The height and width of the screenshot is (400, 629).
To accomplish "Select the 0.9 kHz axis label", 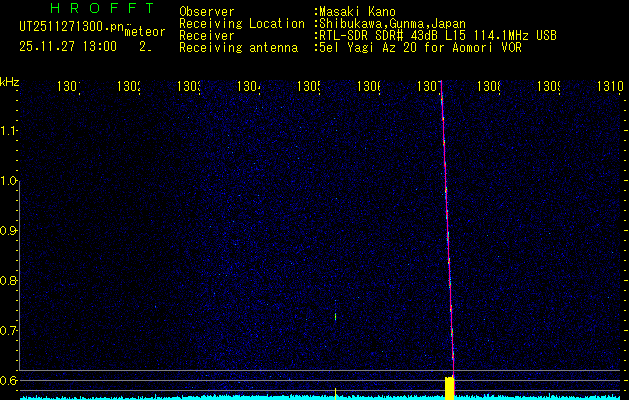I will coord(9,231).
